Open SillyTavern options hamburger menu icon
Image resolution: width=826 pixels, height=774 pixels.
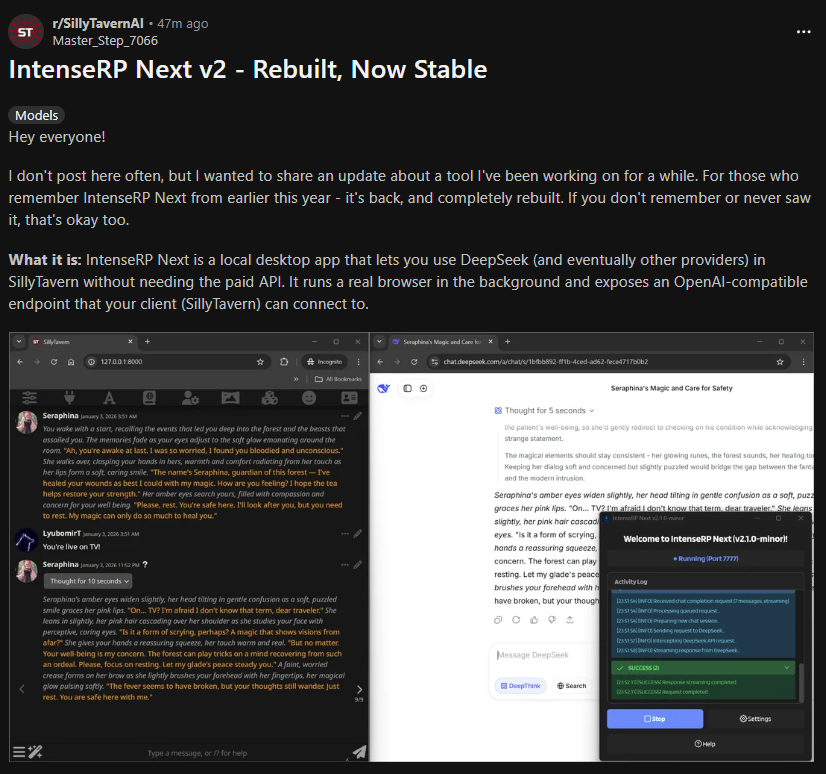19,752
